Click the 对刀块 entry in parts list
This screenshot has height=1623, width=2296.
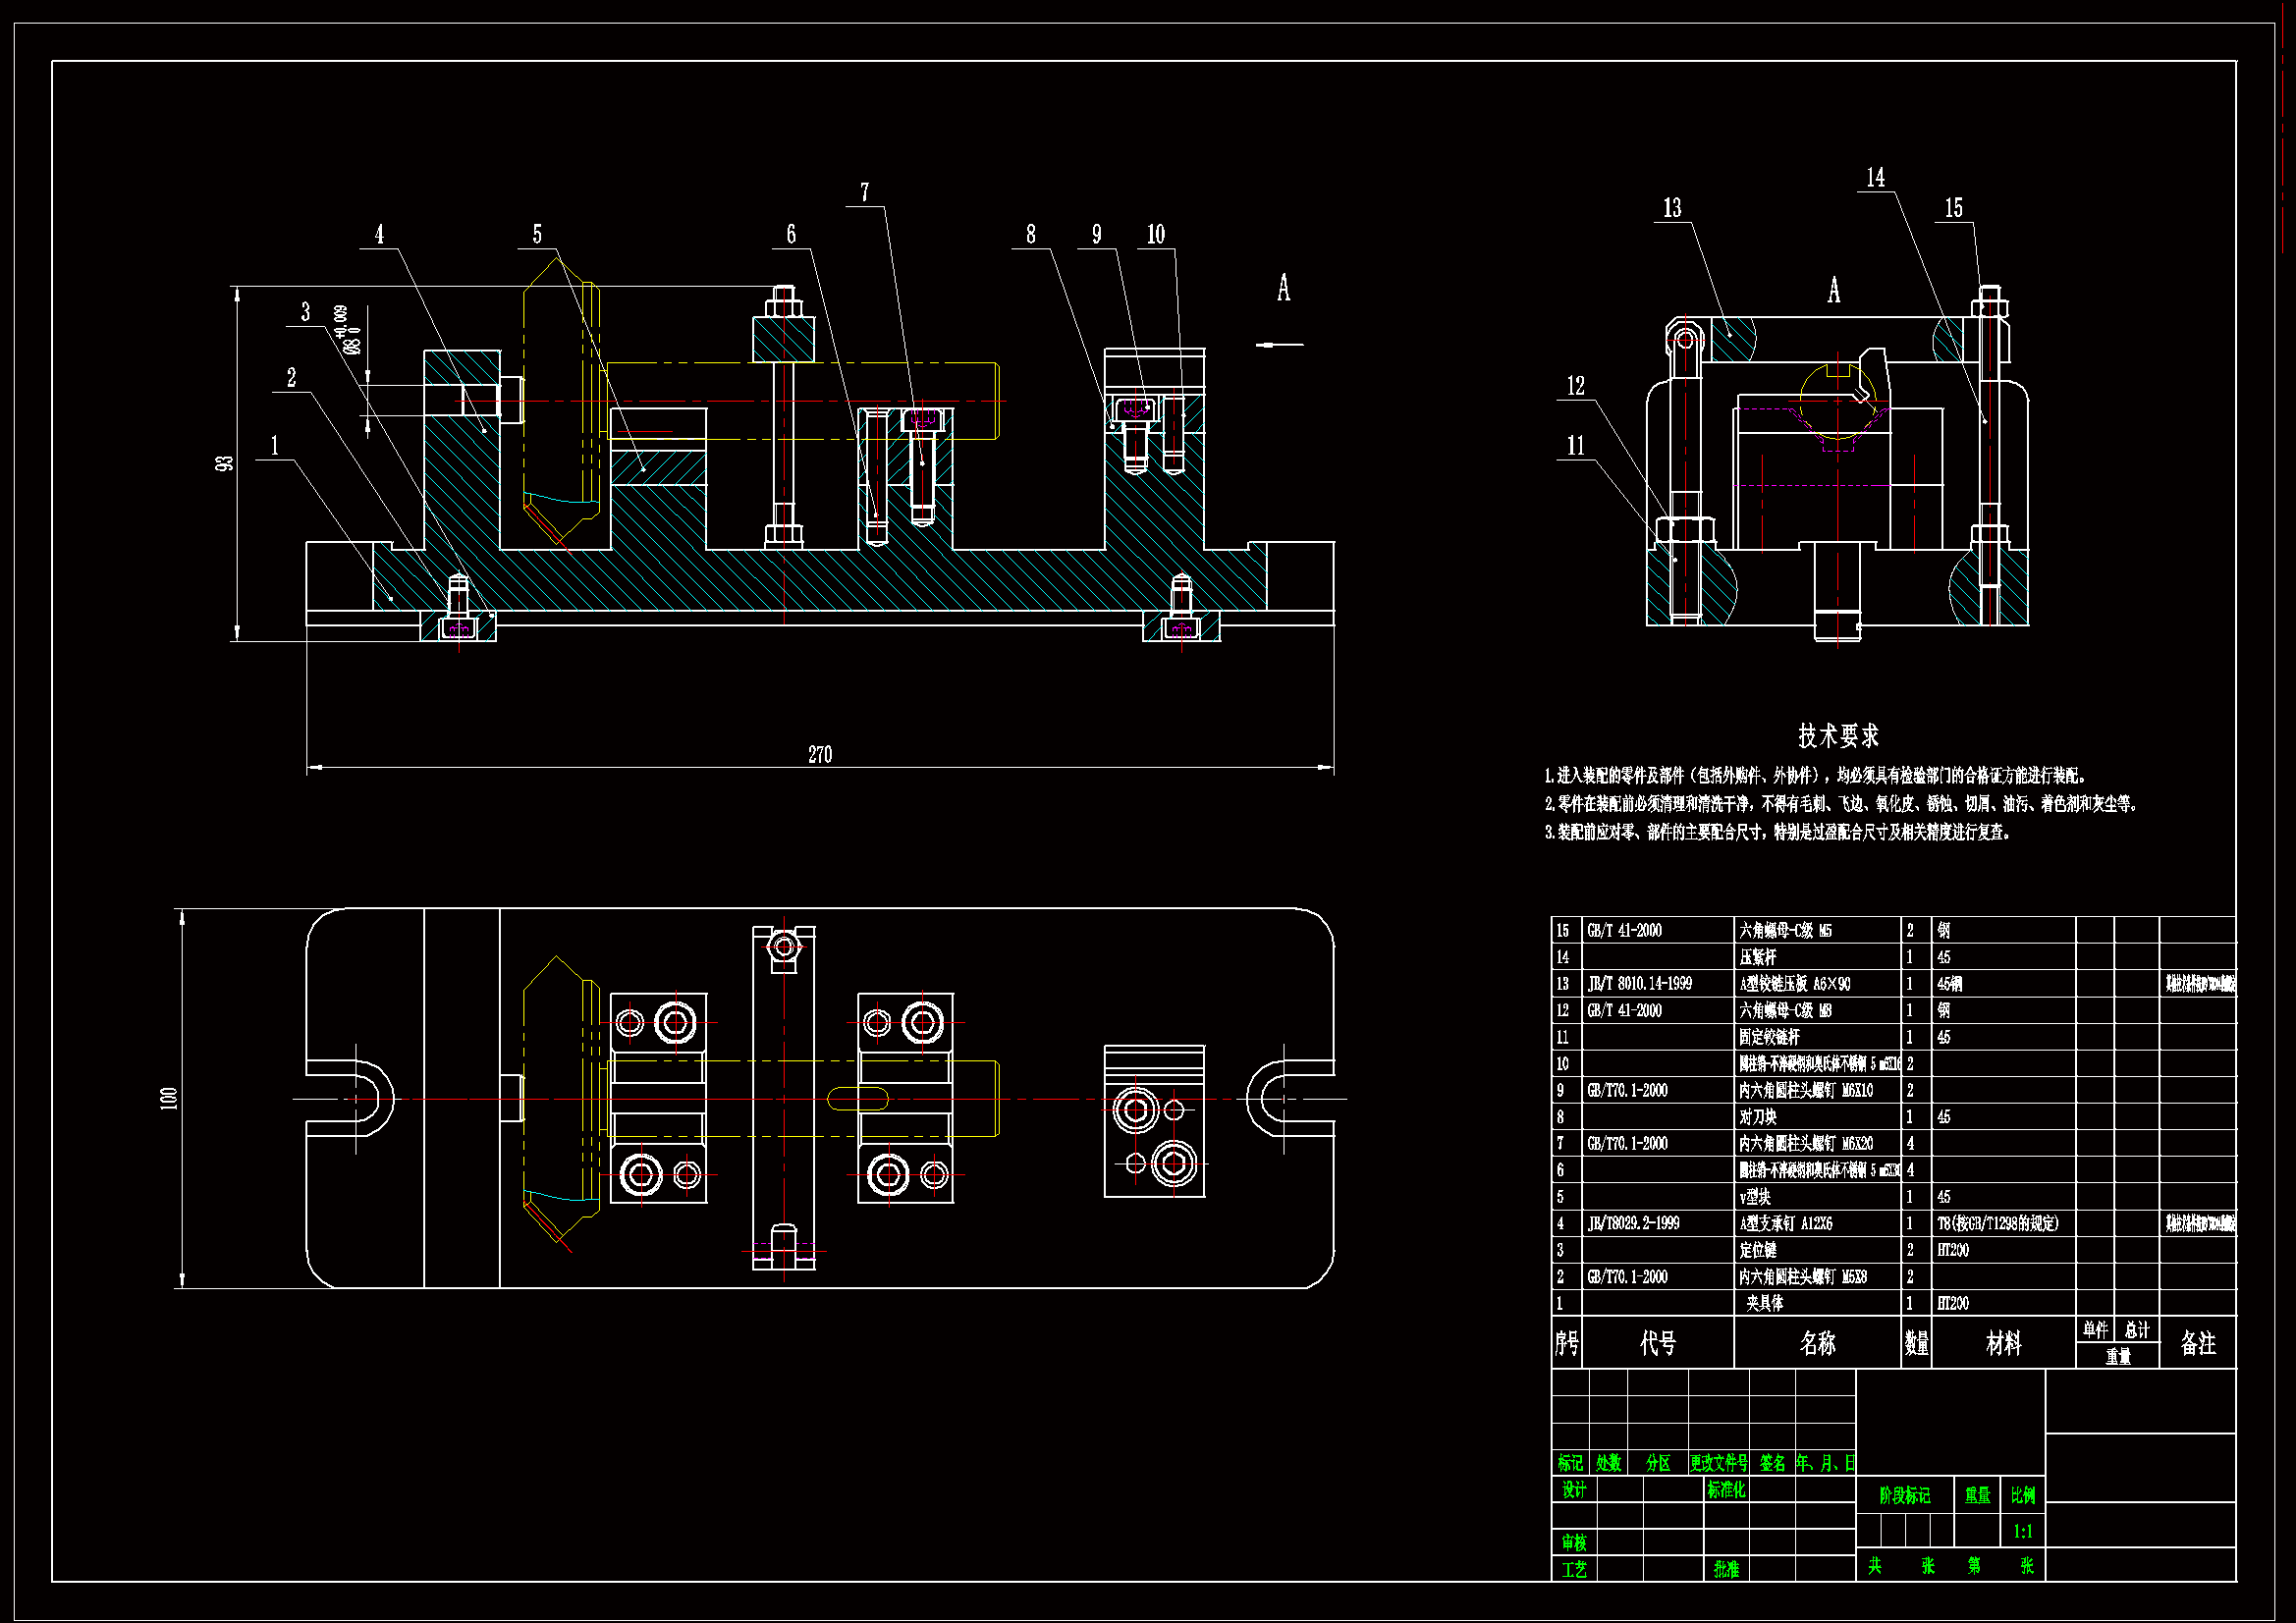click(1758, 1117)
